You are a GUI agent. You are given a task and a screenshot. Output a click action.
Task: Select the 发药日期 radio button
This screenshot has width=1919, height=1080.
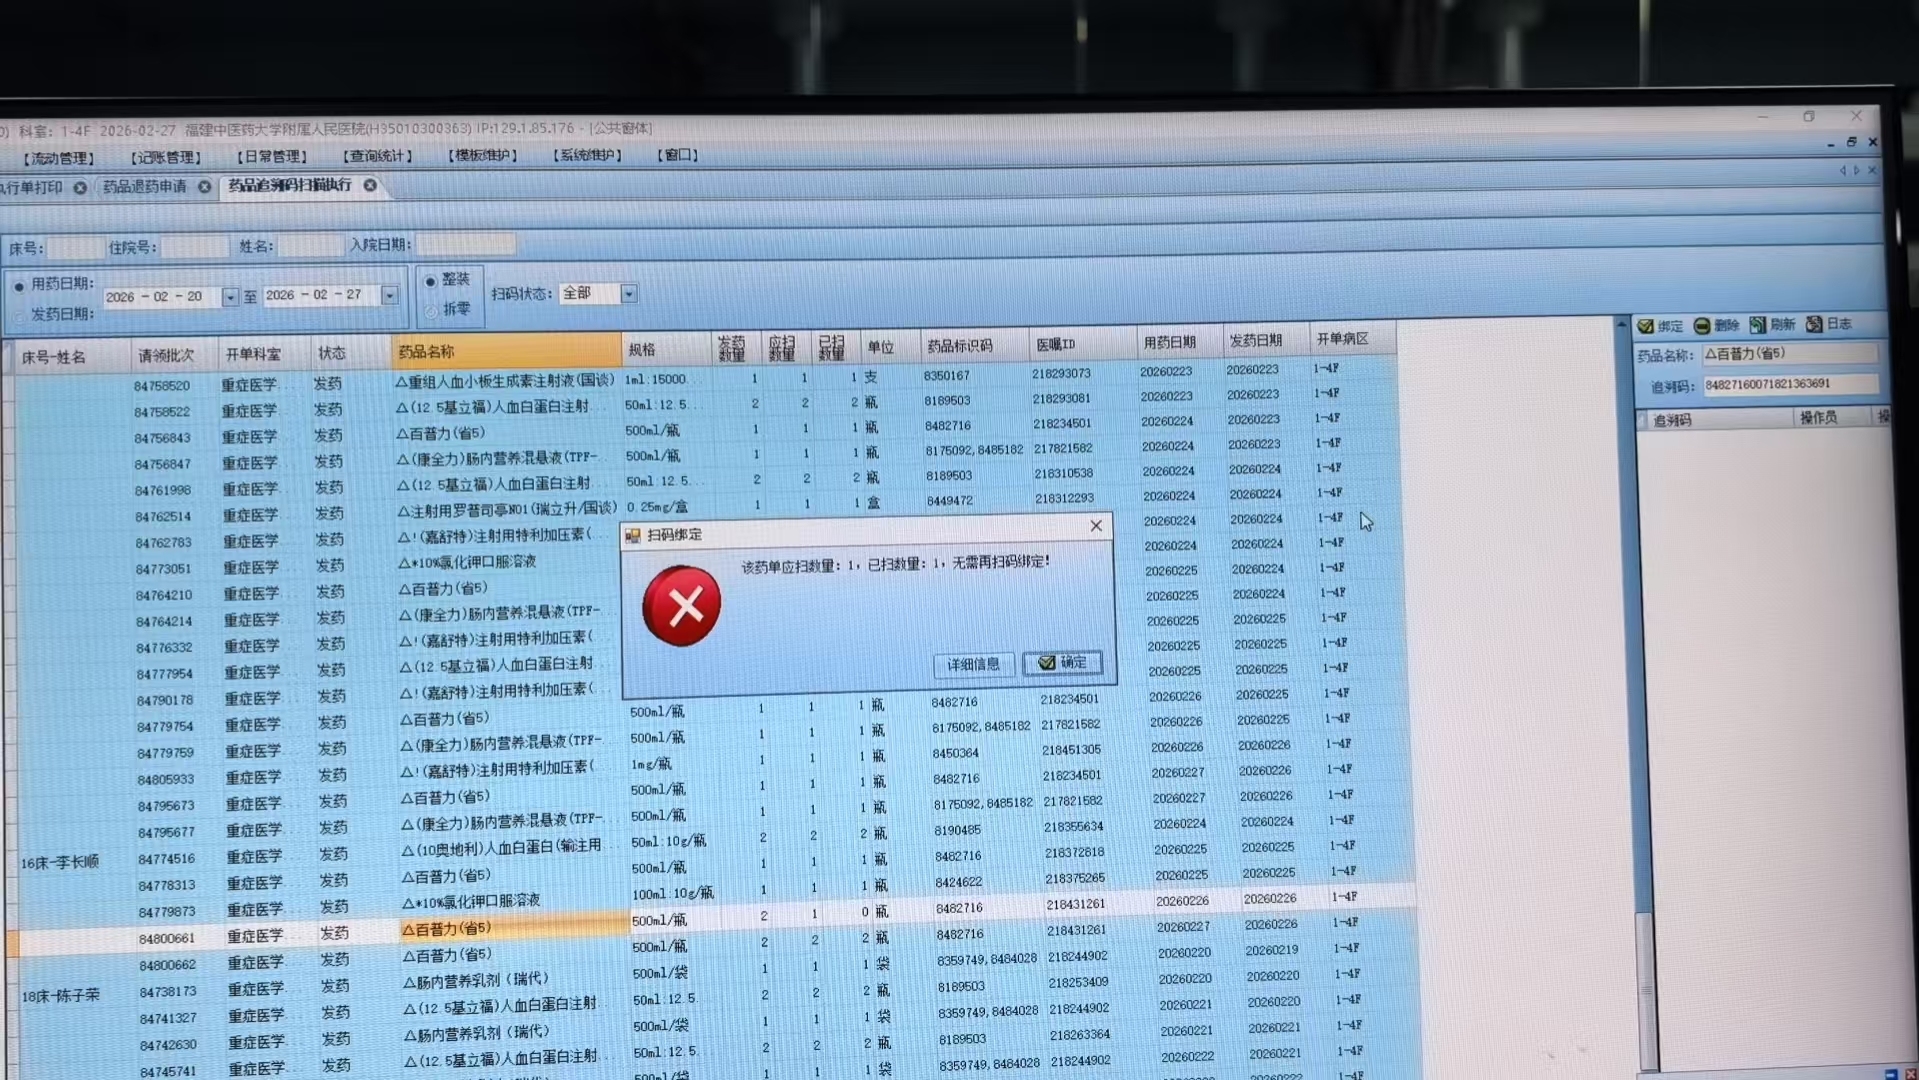[19, 316]
